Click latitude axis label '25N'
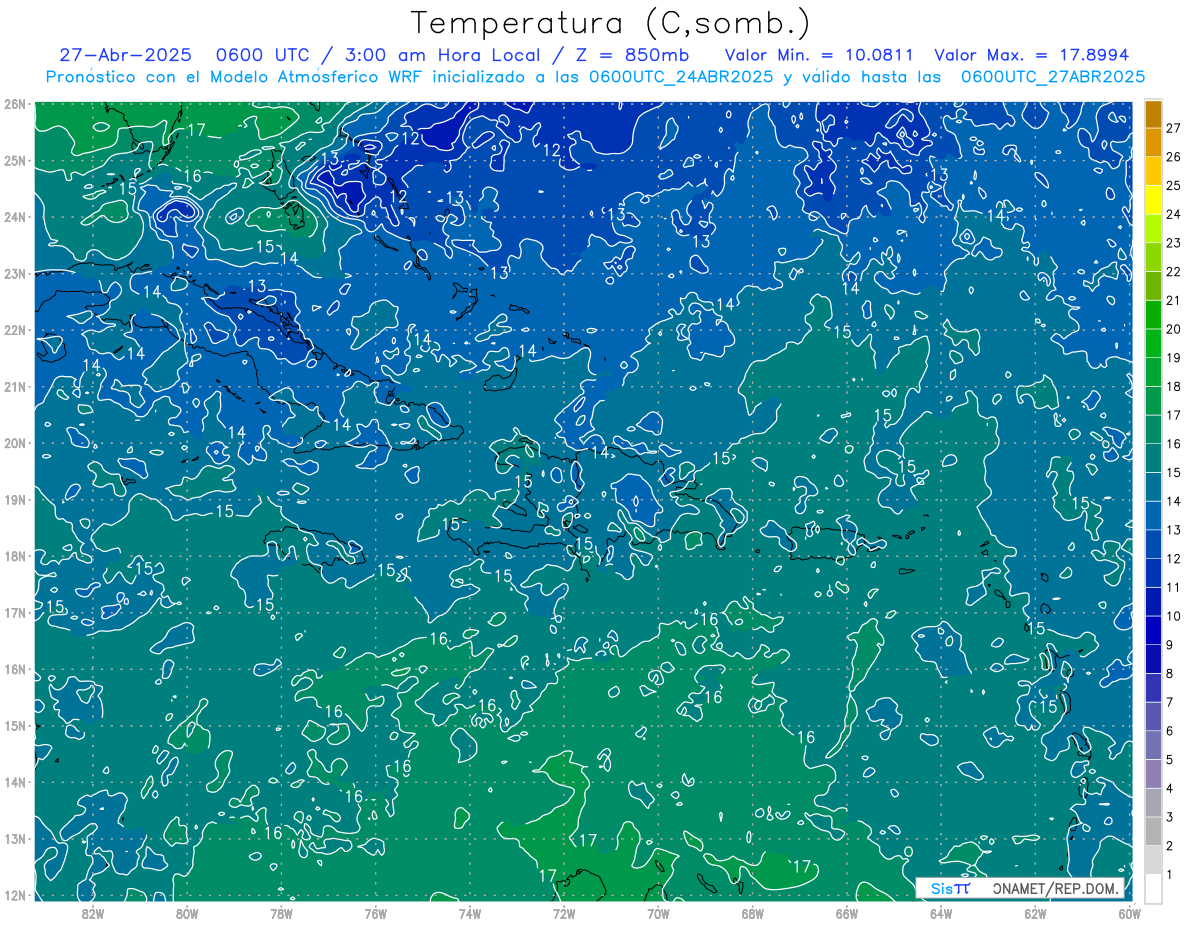 [16, 161]
